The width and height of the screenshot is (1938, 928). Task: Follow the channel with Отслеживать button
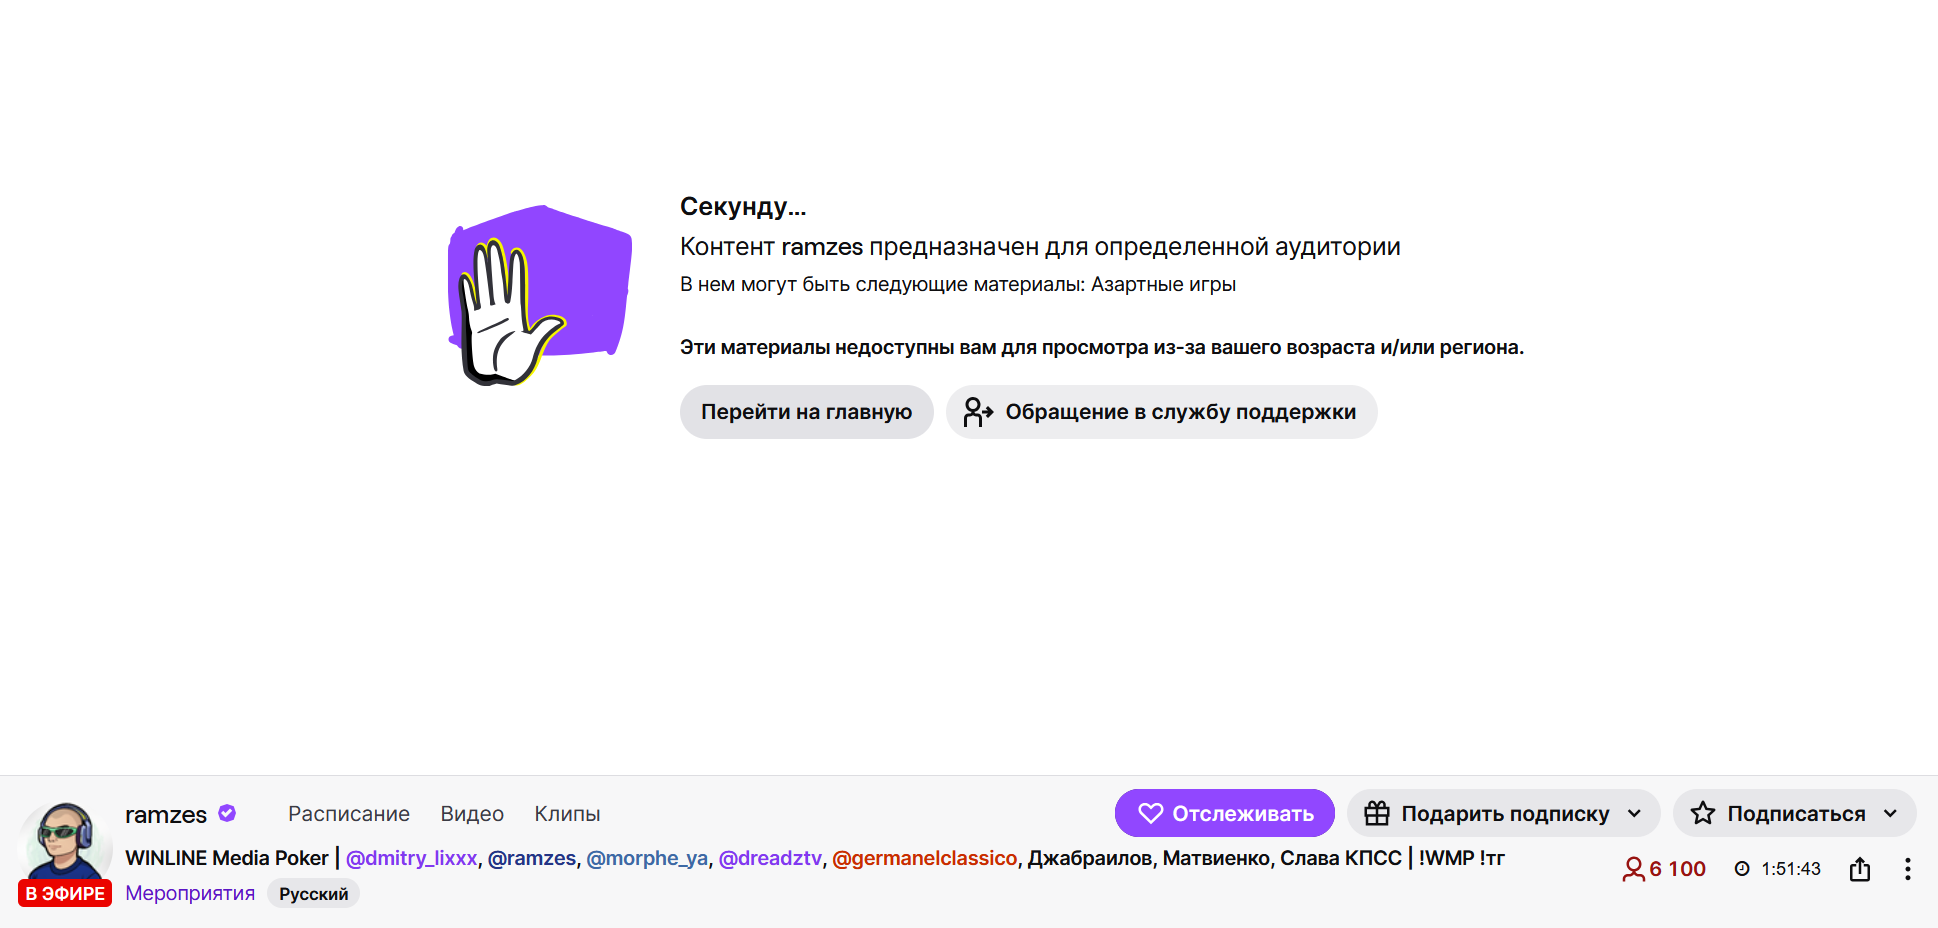1225,813
